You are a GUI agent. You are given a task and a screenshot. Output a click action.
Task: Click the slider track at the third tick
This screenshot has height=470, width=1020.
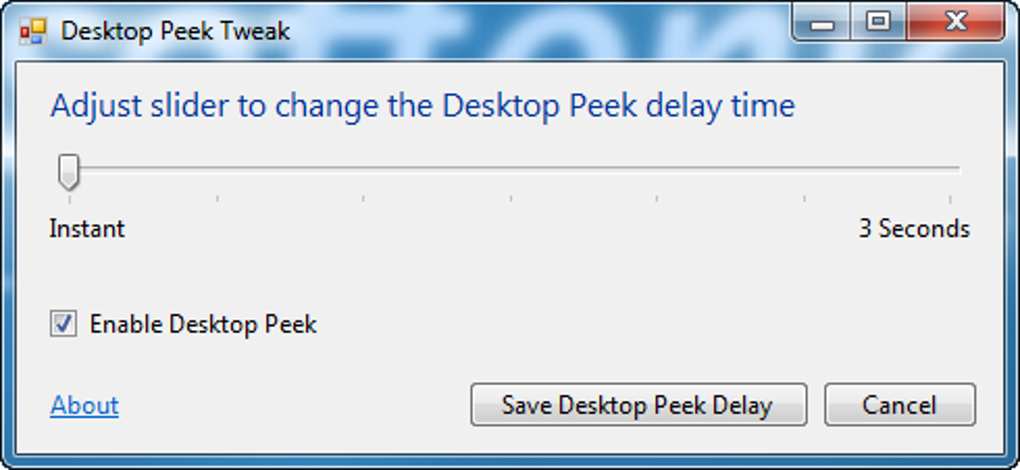(x=363, y=170)
